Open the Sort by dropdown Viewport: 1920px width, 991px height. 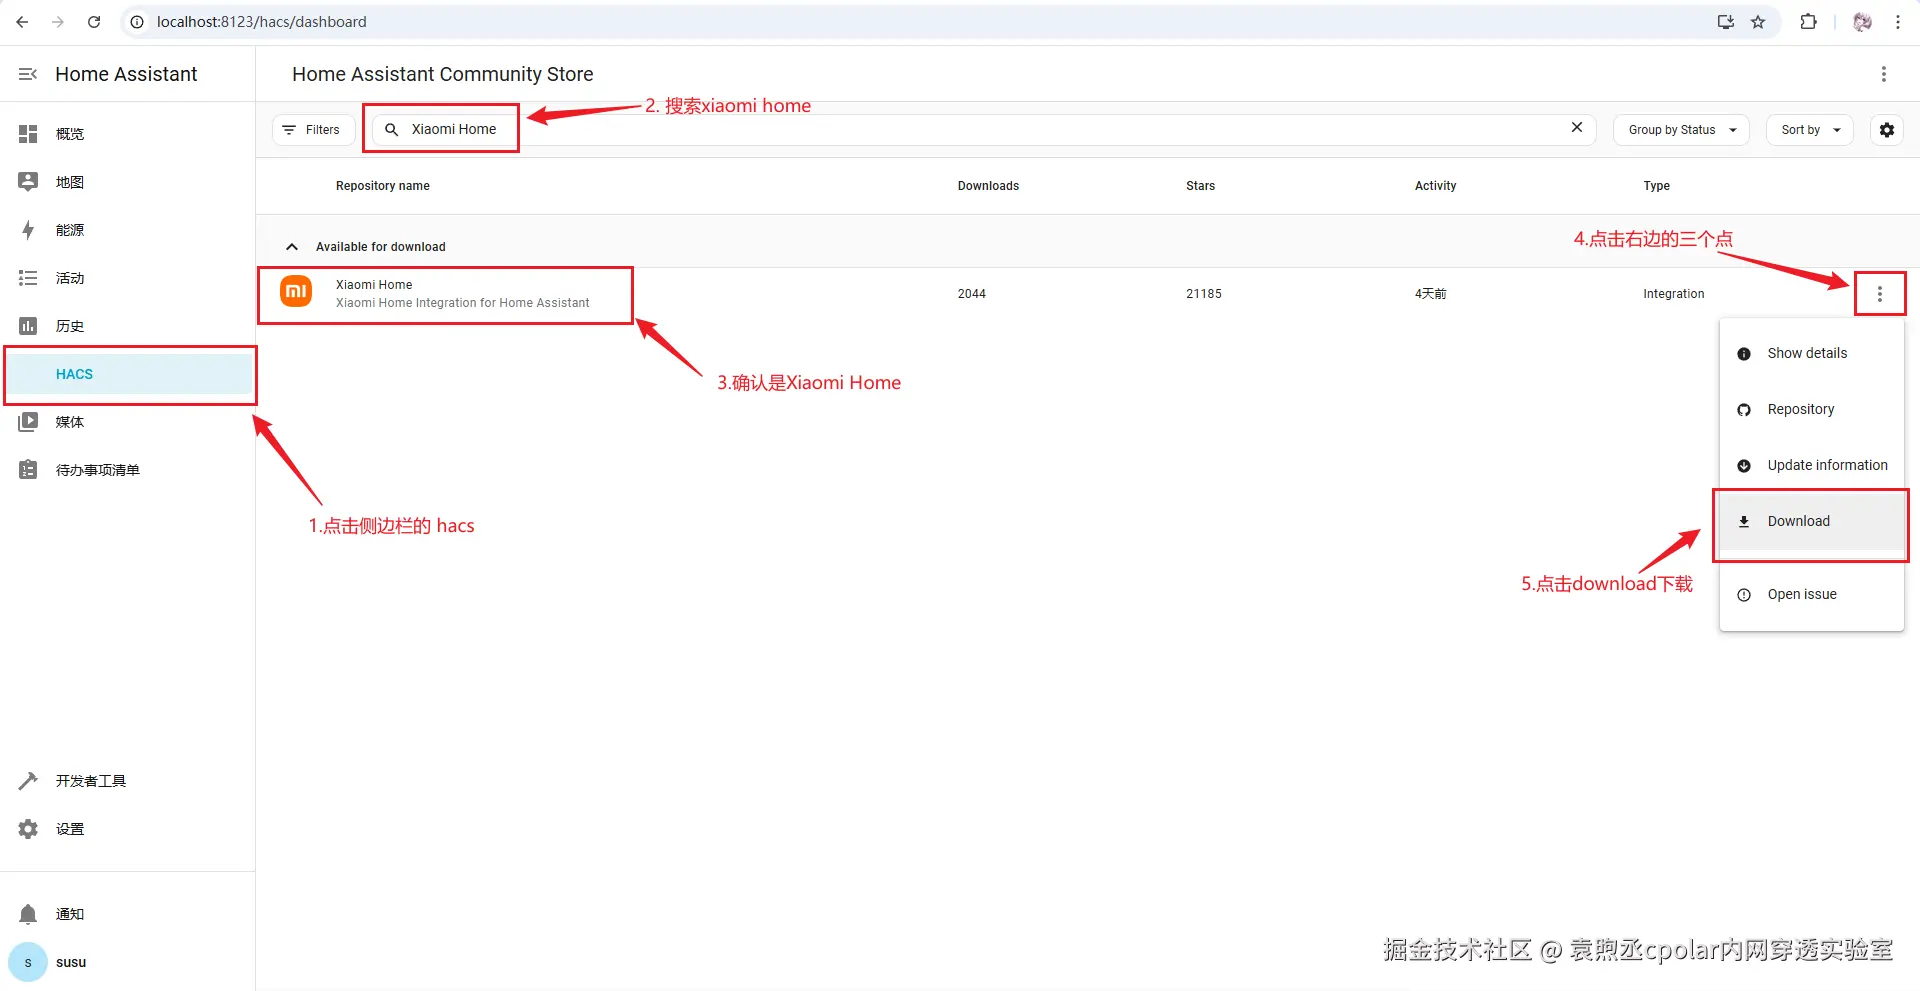(1810, 130)
